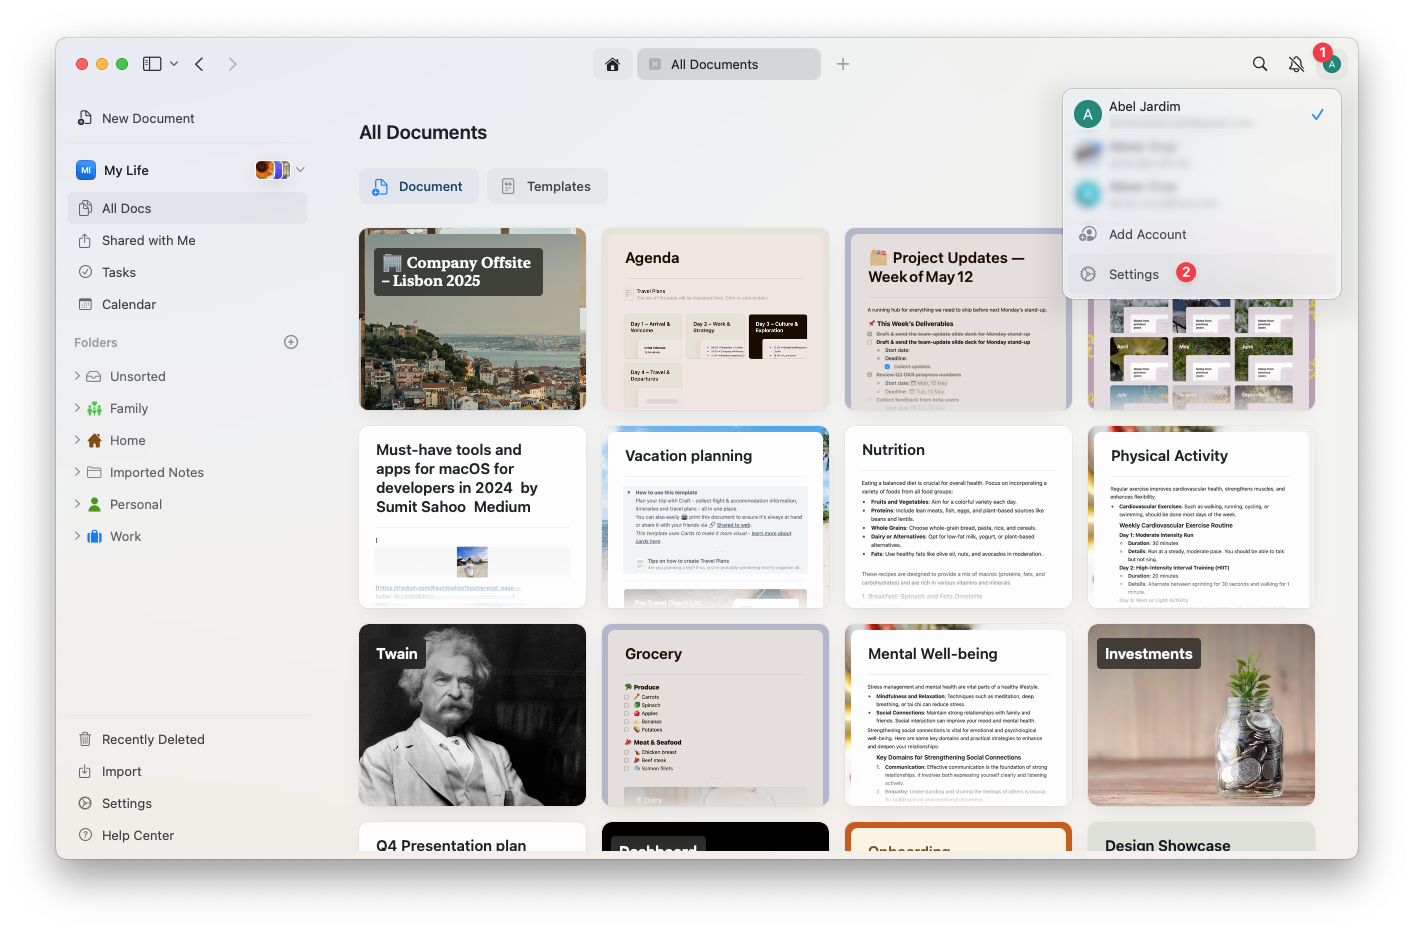This screenshot has width=1414, height=933.
Task: Add a new tab with plus
Action: pyautogui.click(x=843, y=64)
